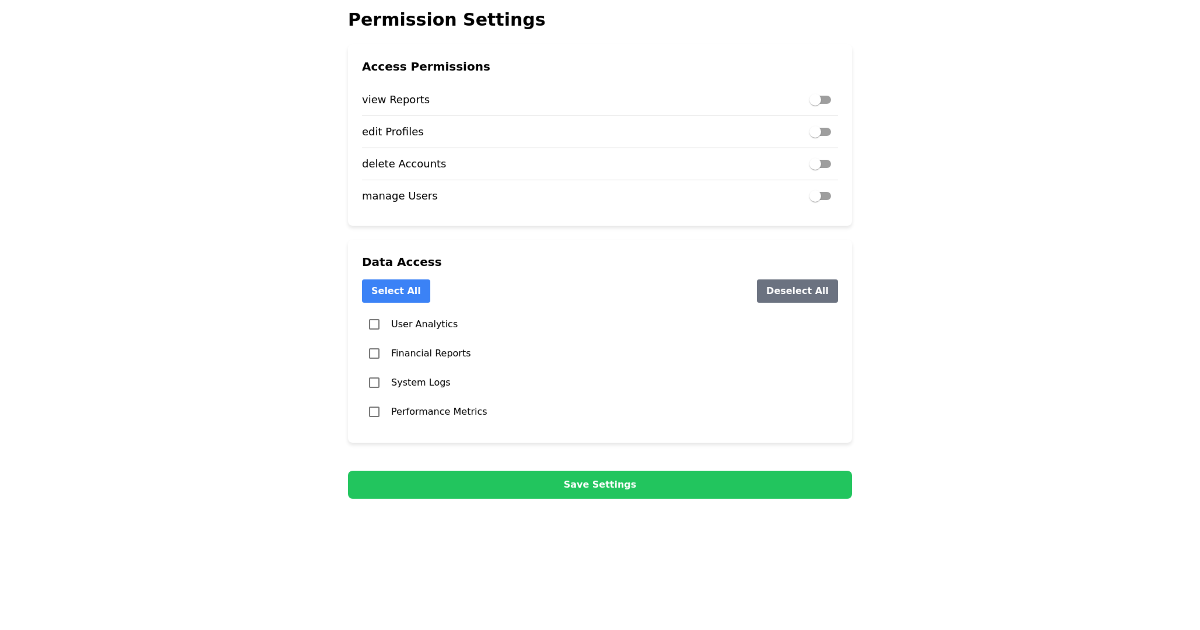This screenshot has width=1200, height=630.
Task: Select the Financial Reports checkbox
Action: tap(374, 353)
